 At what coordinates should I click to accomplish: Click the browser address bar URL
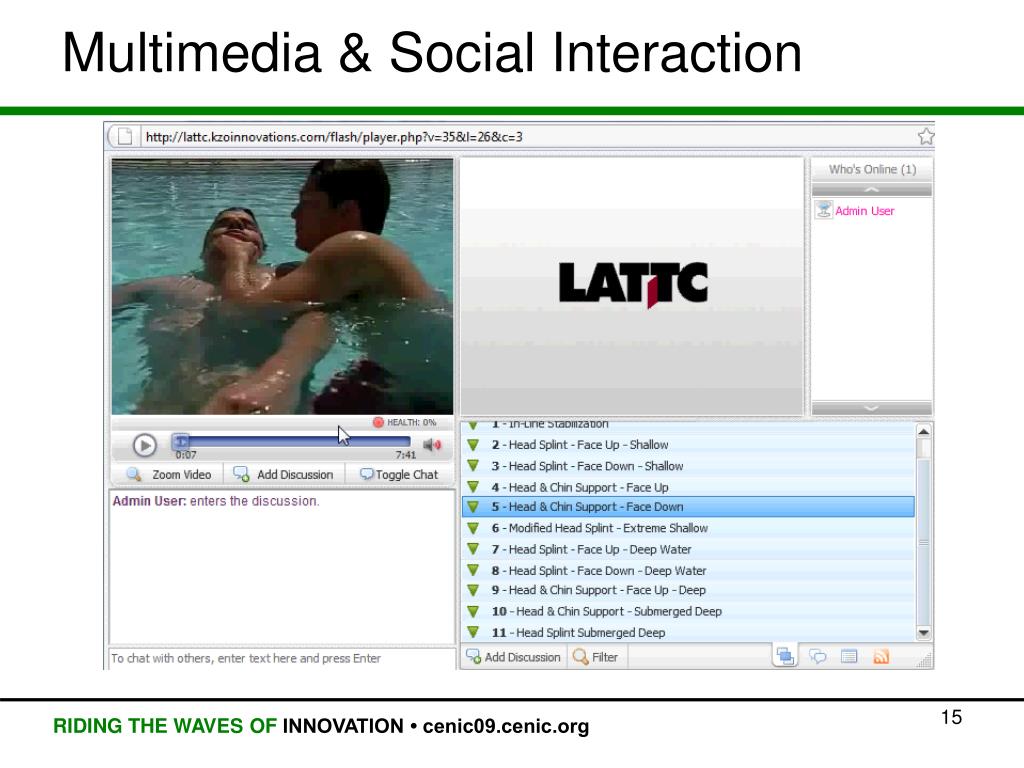point(334,137)
